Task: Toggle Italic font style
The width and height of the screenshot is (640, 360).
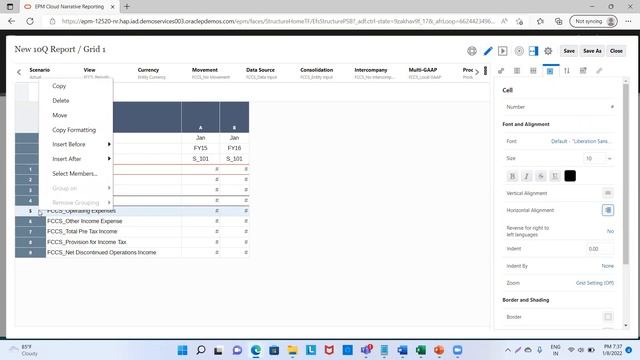Action: pos(527,176)
